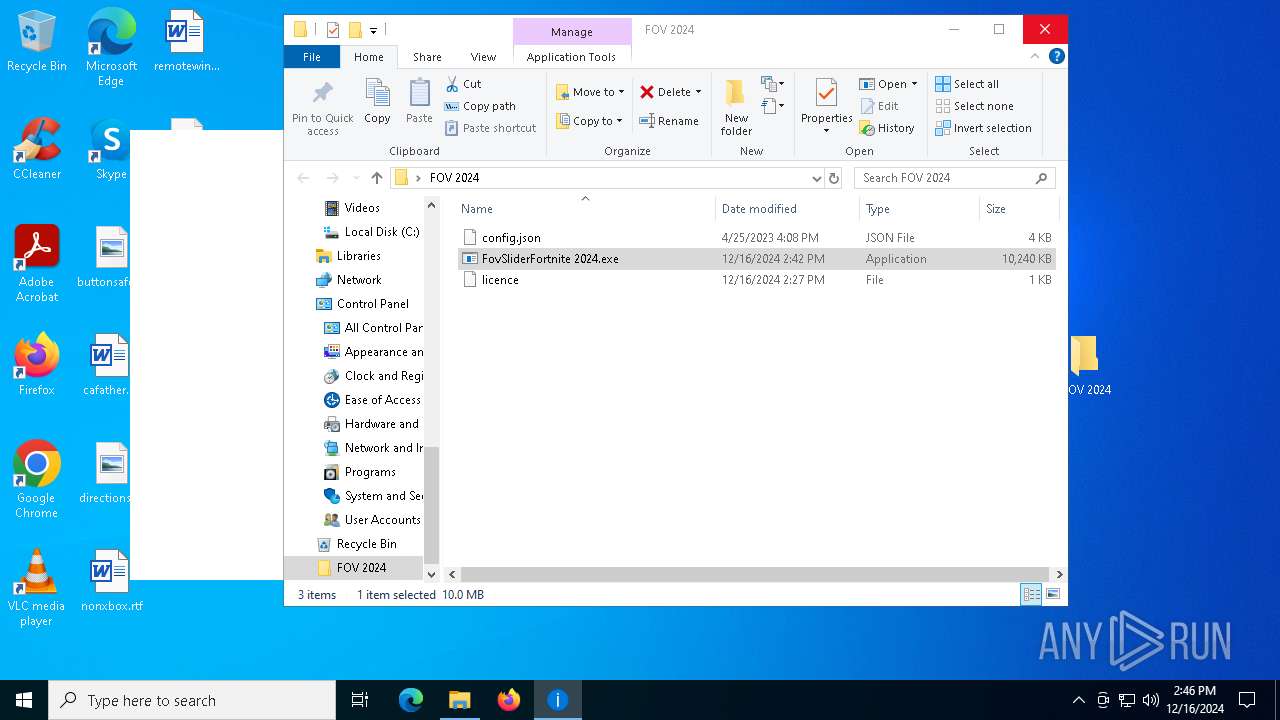Click the Rename ribbon button
1280x720 pixels.
pos(669,121)
